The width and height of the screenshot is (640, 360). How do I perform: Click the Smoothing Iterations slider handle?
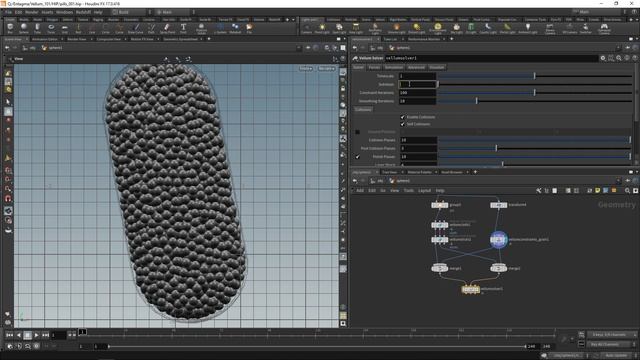(x=476, y=101)
